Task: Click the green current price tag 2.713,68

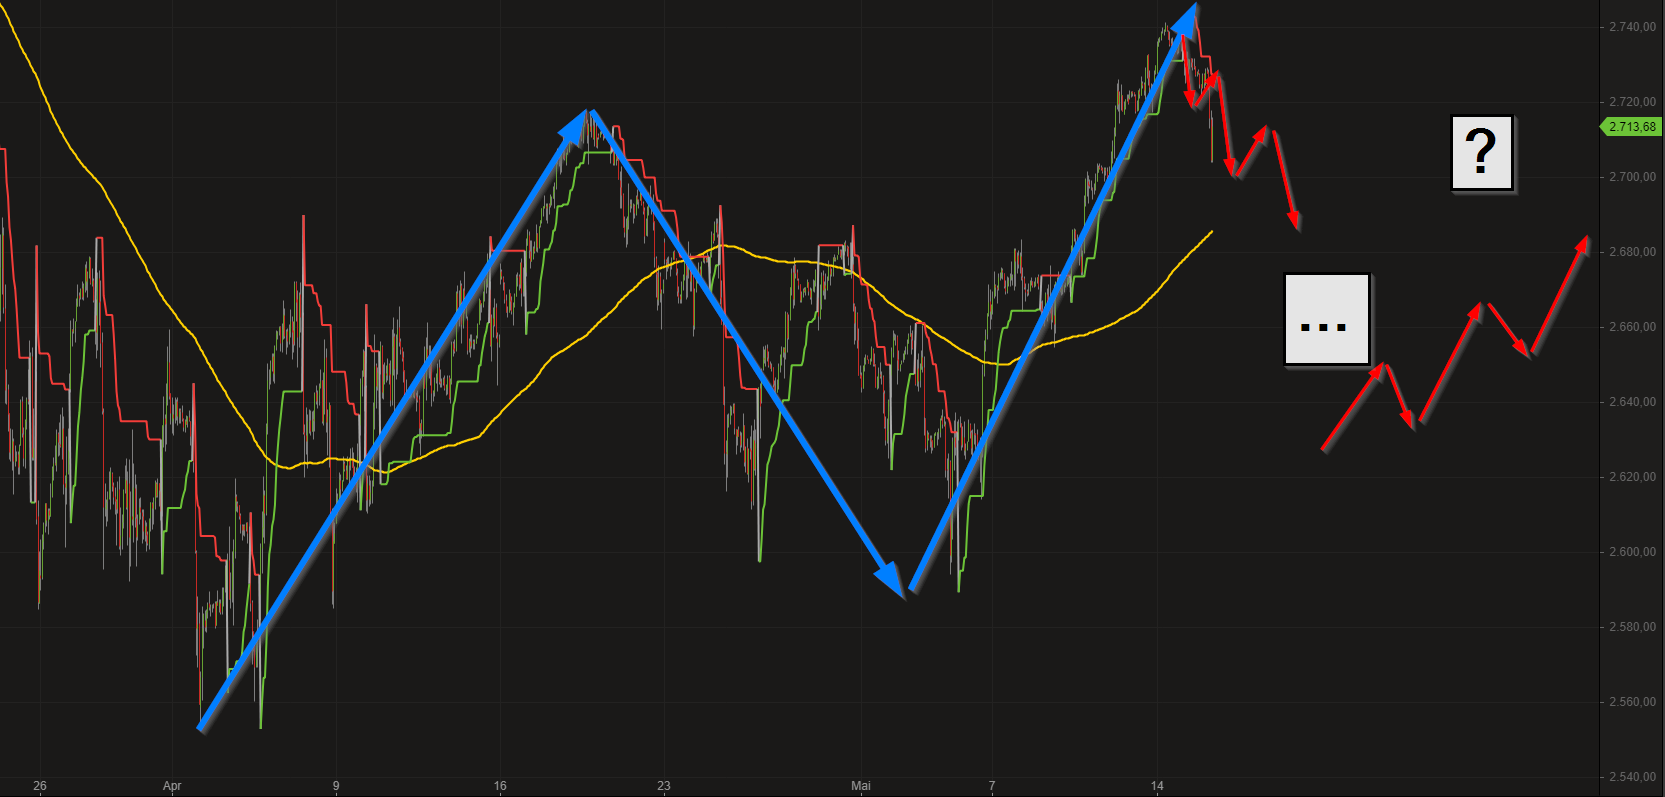Action: 1631,127
